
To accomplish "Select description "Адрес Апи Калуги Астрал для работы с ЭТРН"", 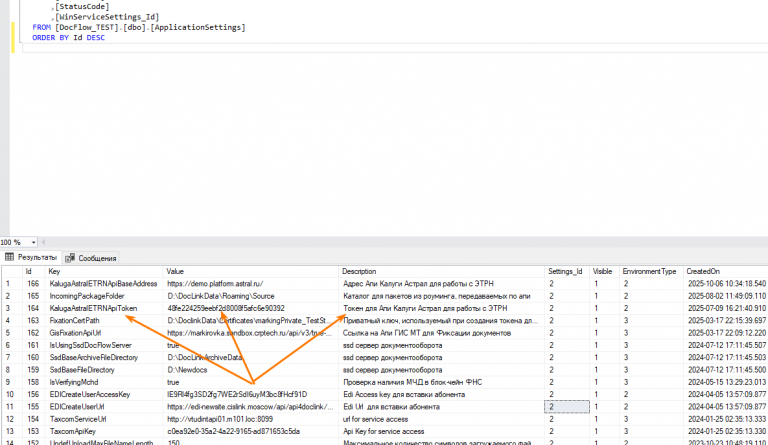I will (x=441, y=283).
